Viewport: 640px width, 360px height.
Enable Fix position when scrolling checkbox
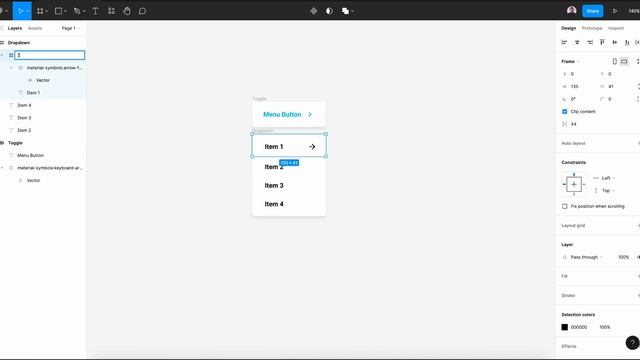[x=564, y=207]
